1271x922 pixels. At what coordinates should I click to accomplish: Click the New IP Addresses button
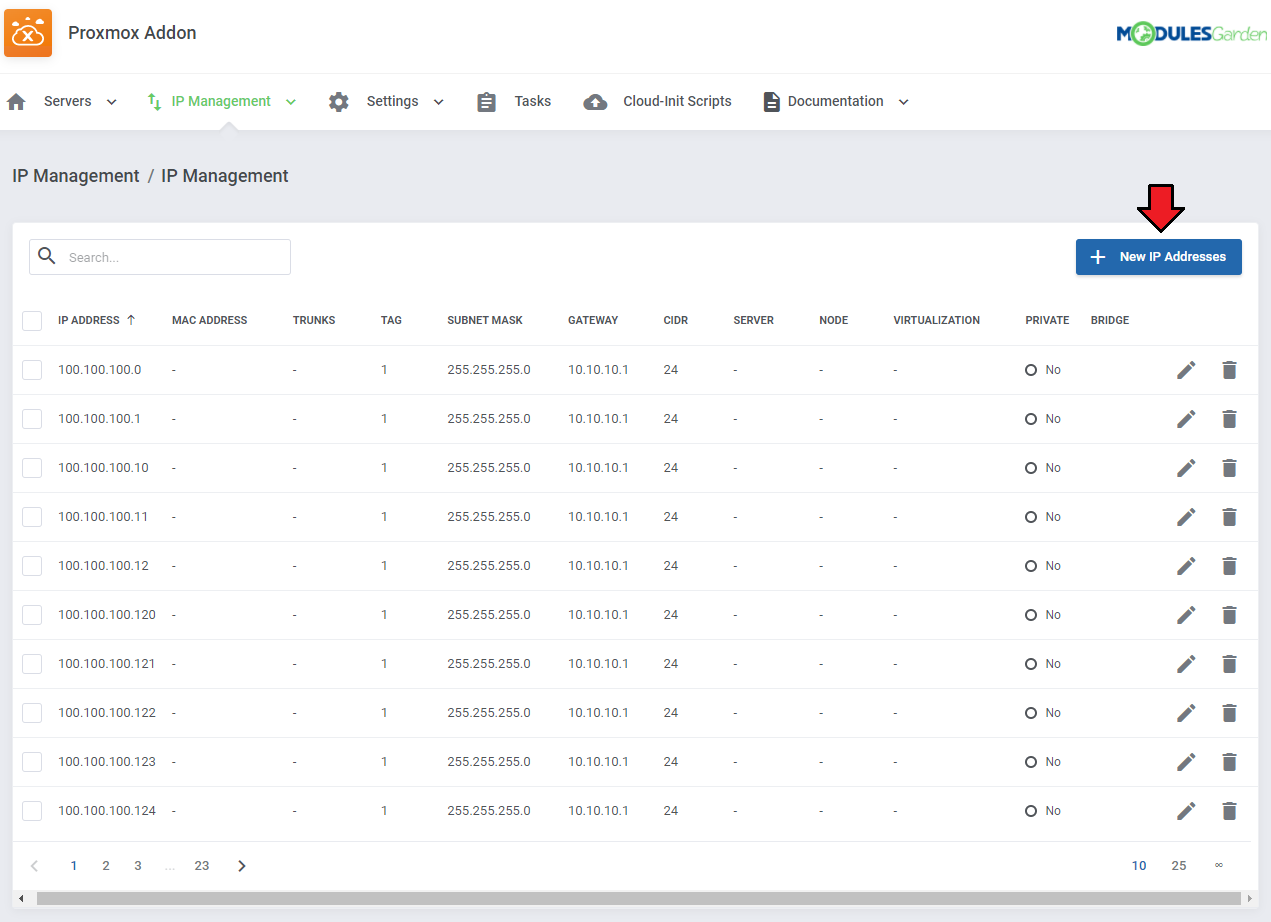pyautogui.click(x=1158, y=257)
